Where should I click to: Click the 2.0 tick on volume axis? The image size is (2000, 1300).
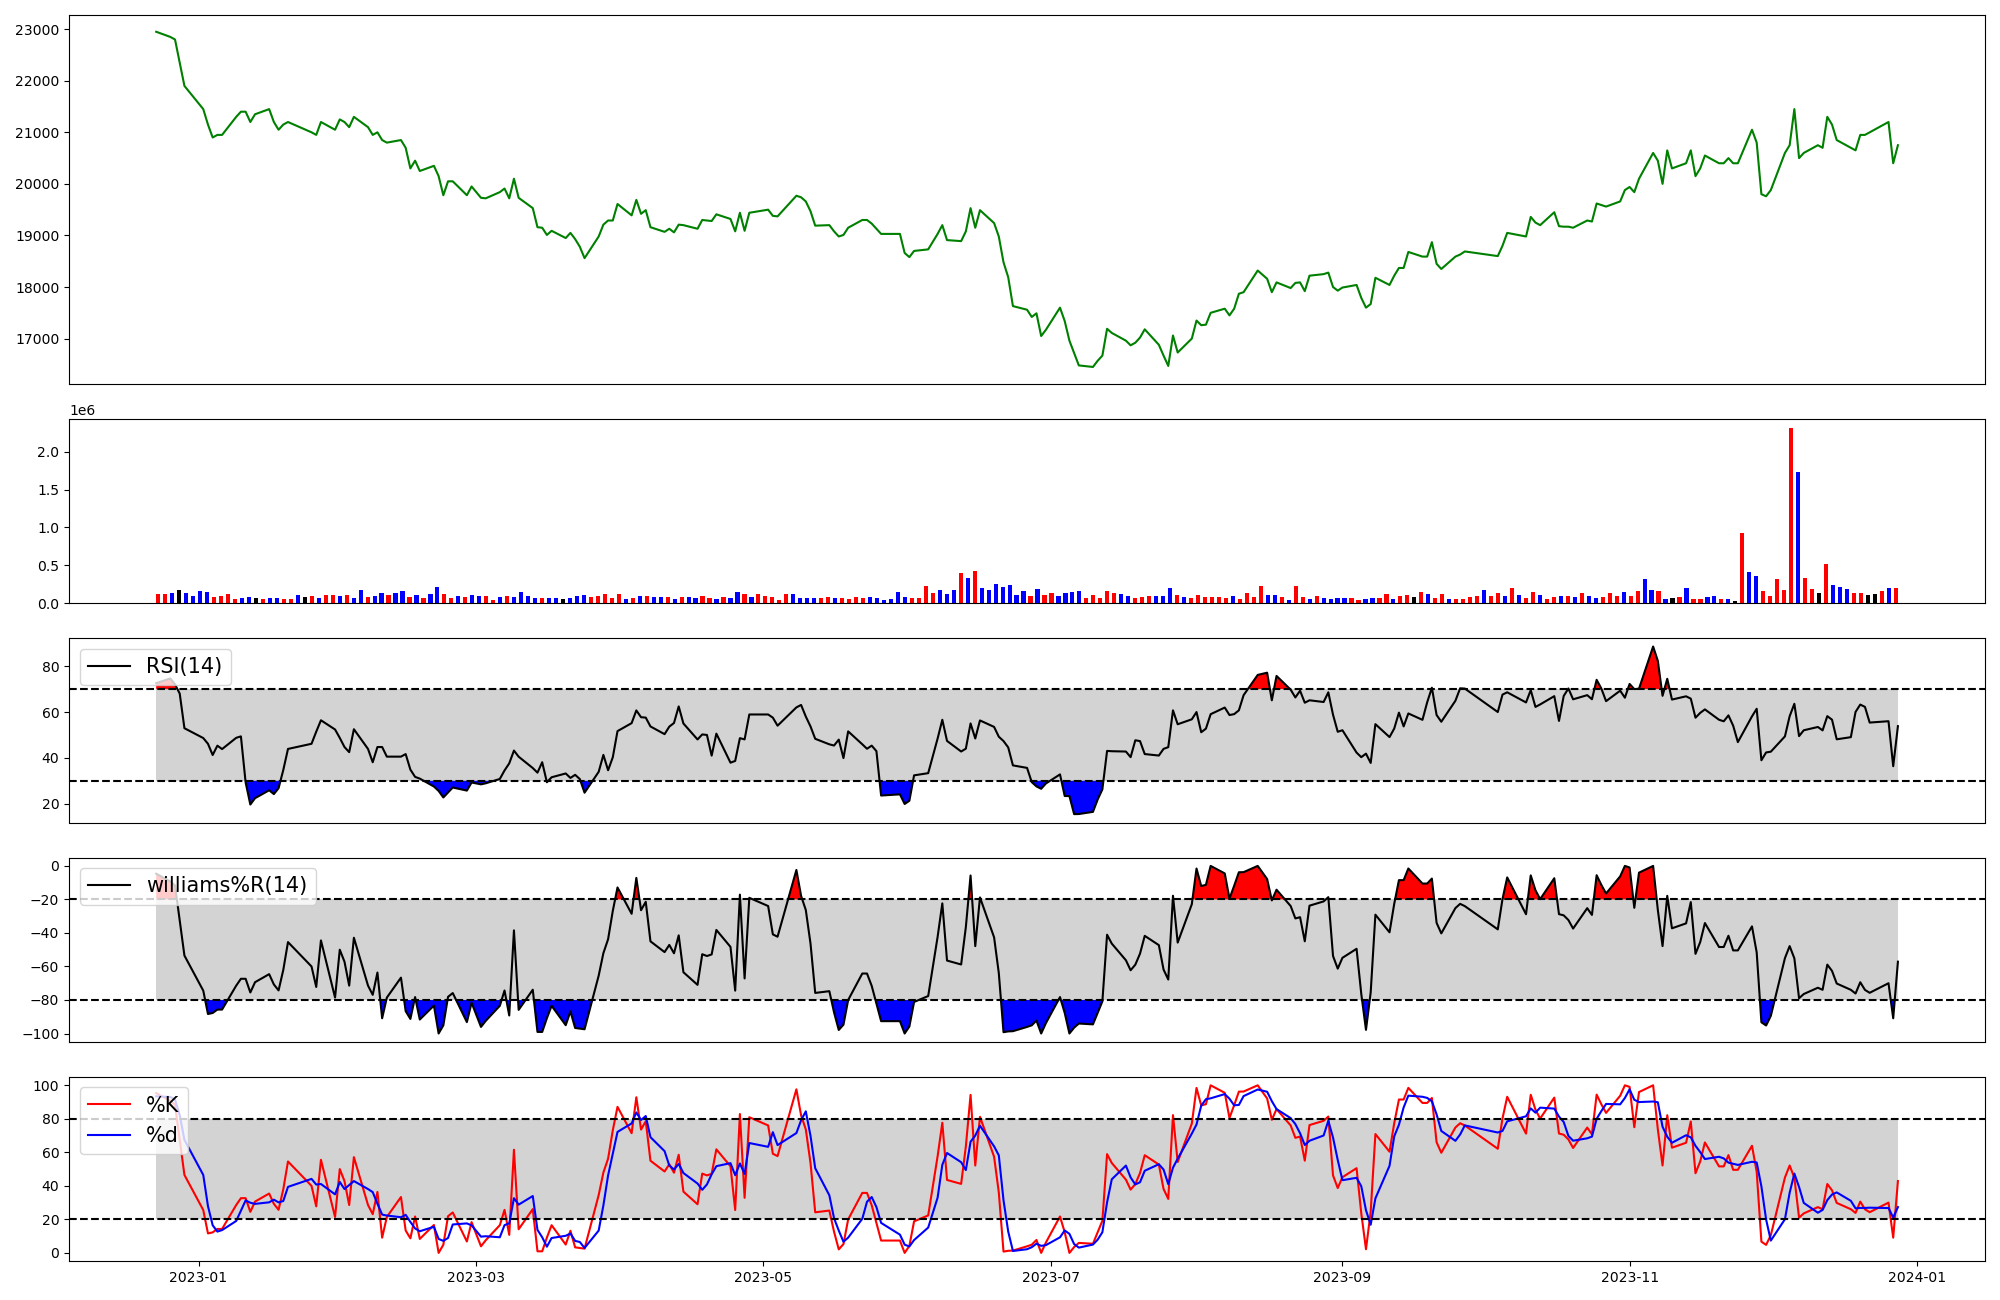(x=47, y=452)
